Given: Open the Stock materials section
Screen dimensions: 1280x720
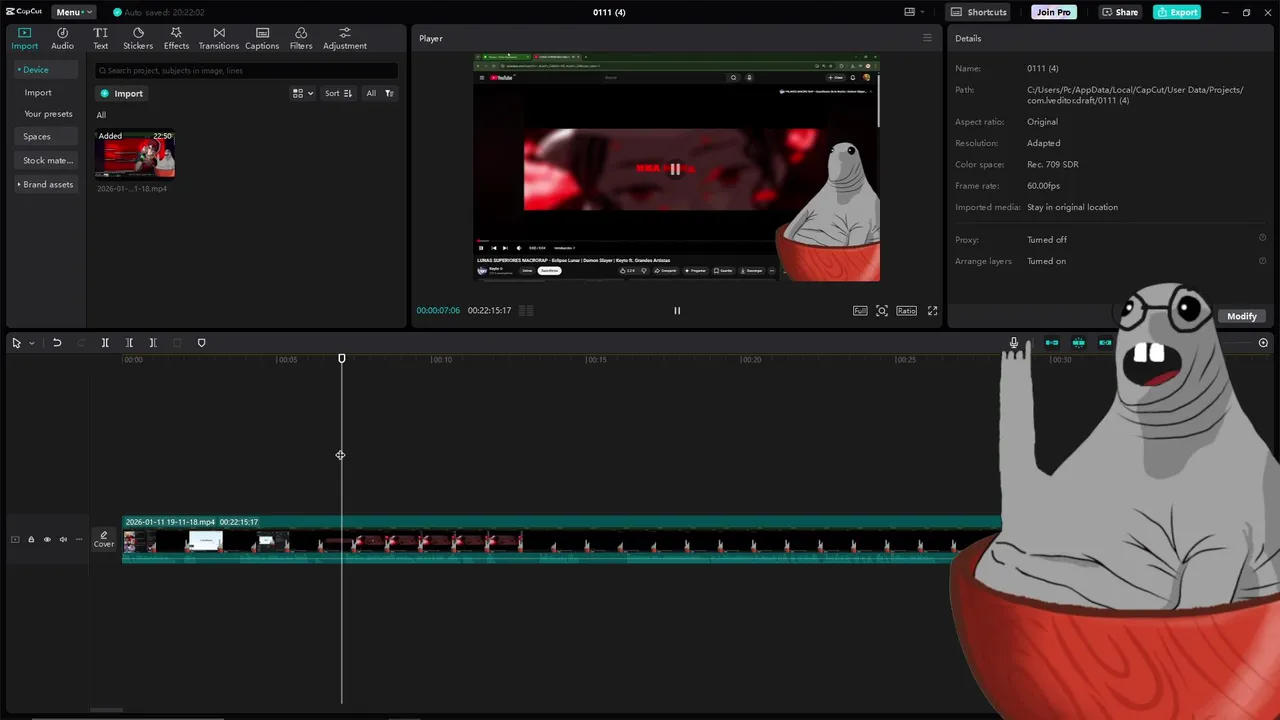Looking at the screenshot, I should [x=48, y=160].
